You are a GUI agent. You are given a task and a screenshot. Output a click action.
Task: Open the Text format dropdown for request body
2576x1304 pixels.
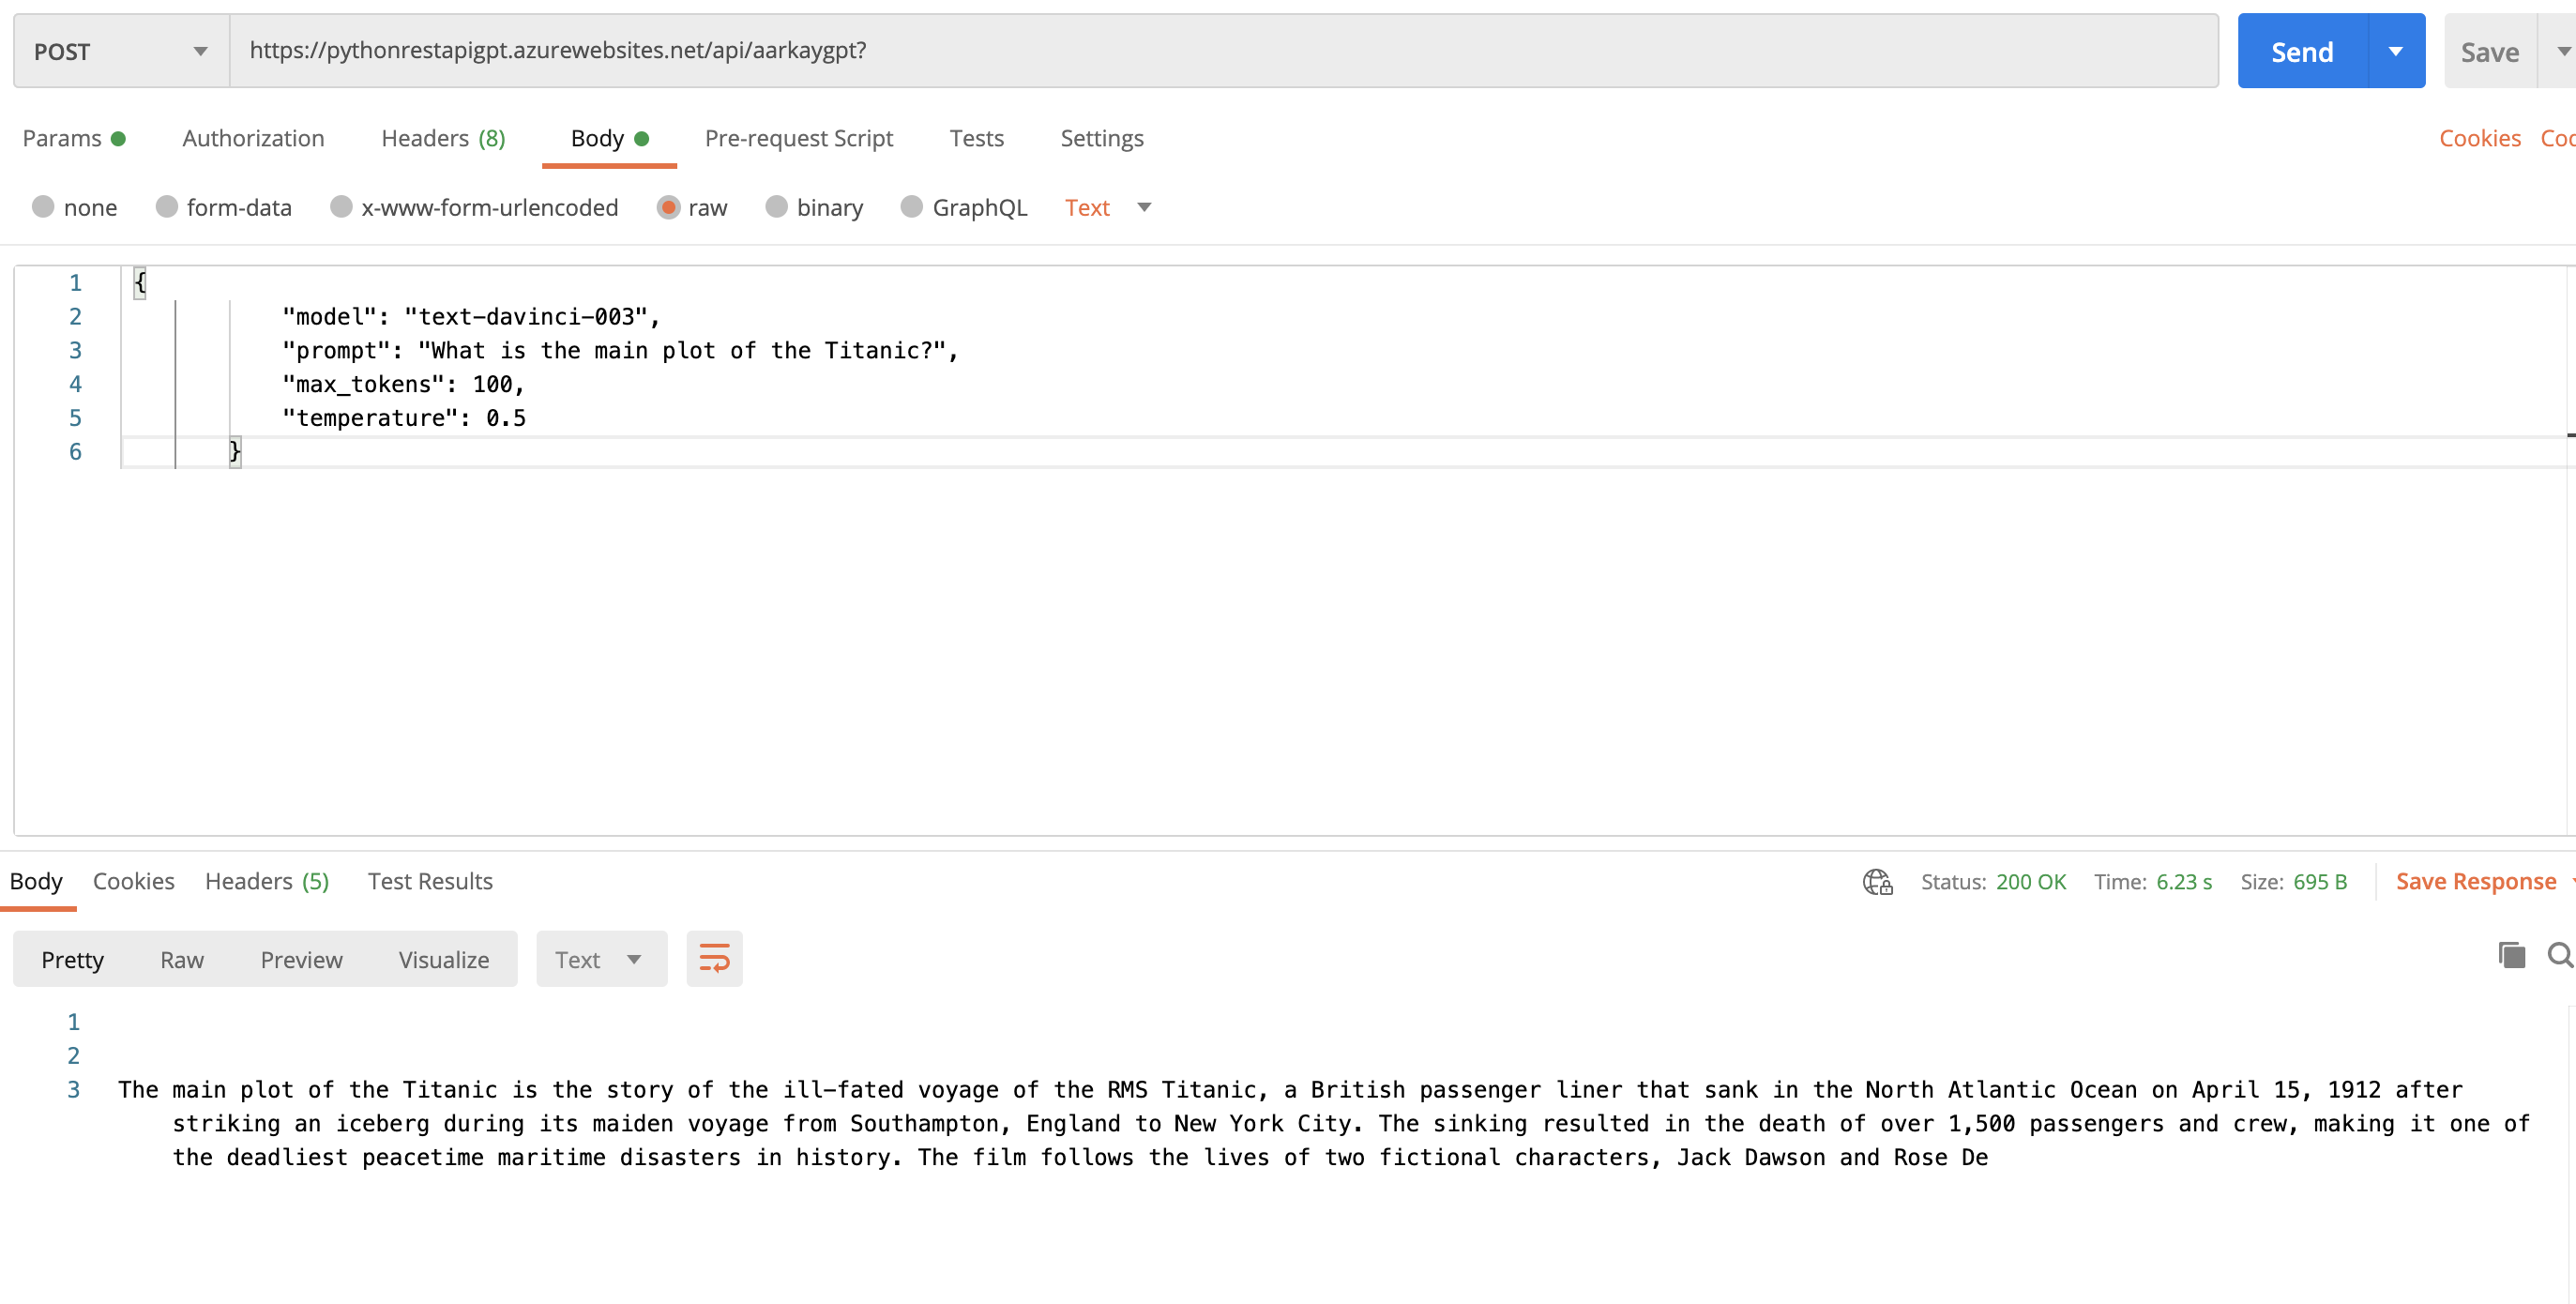pos(1108,207)
